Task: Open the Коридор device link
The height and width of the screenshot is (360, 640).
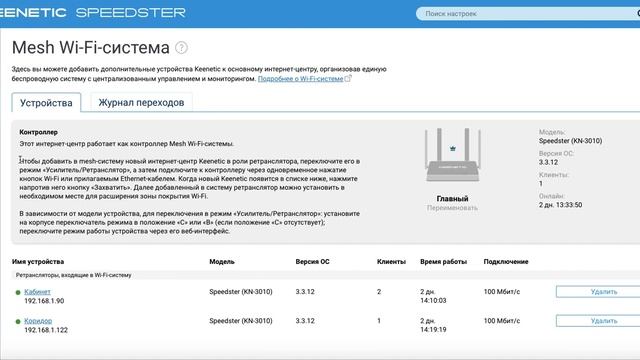Action: pyautogui.click(x=38, y=321)
